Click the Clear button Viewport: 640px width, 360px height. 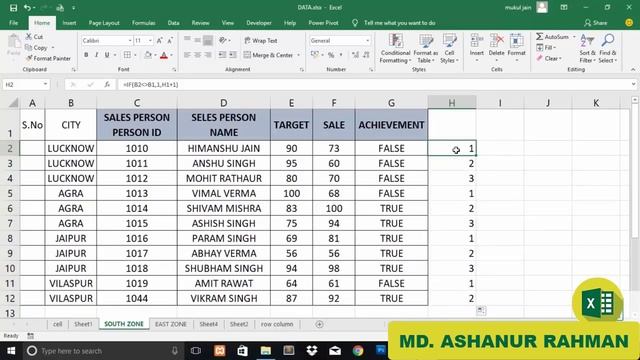pos(549,58)
